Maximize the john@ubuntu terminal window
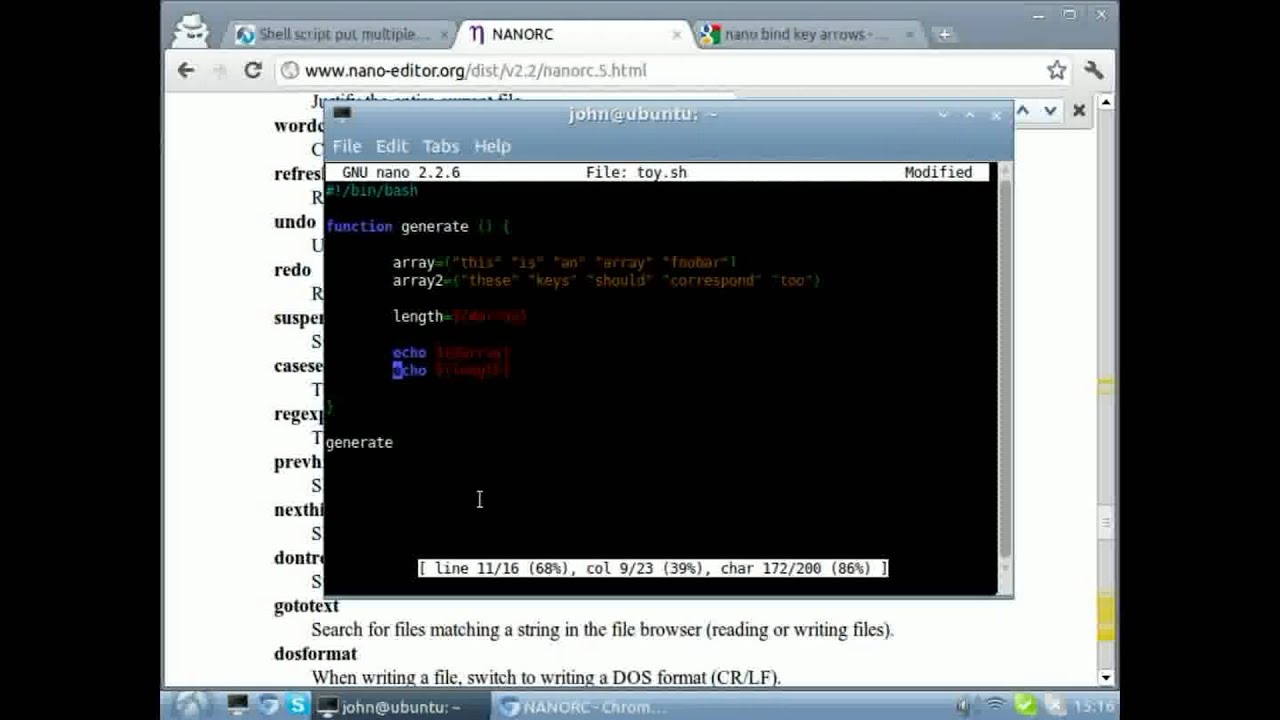 [969, 115]
